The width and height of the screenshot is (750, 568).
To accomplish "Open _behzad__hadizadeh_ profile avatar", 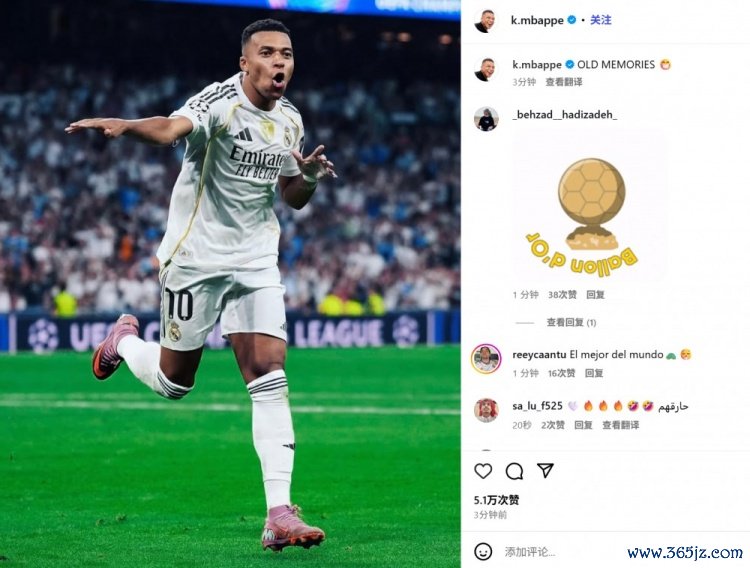I will click(x=486, y=118).
